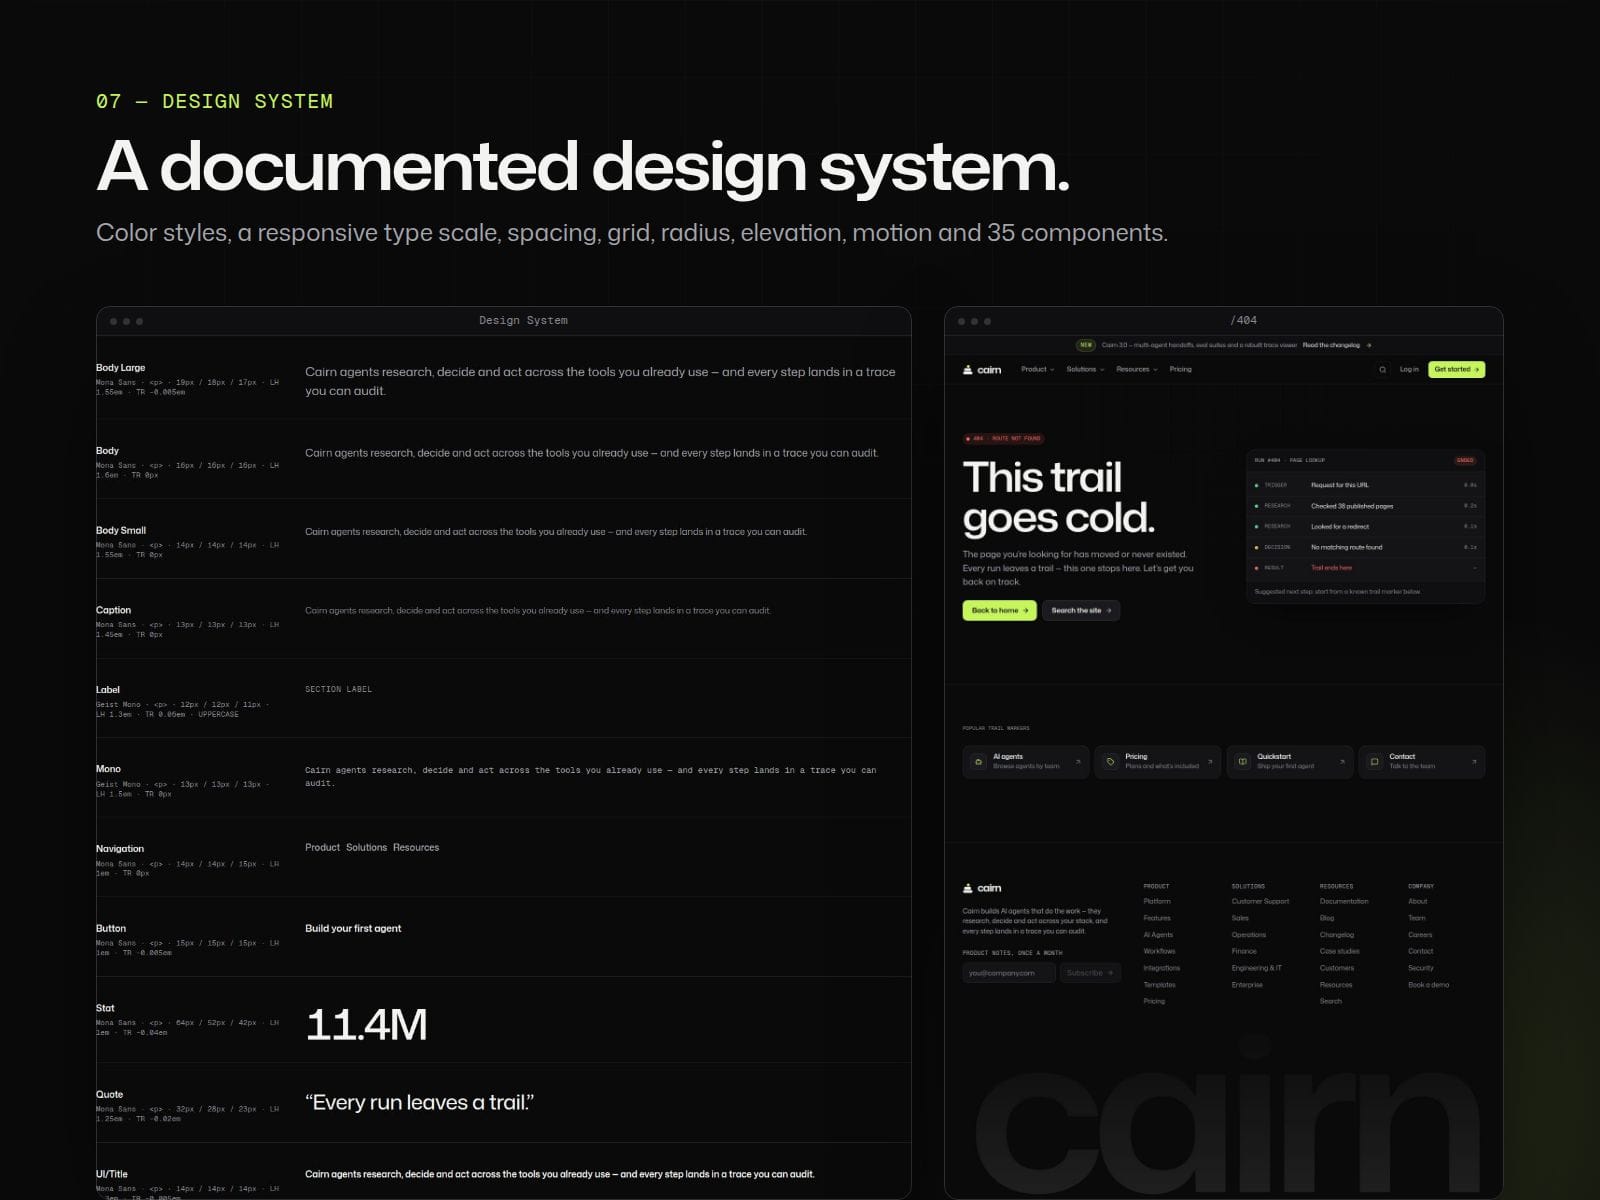This screenshot has height=1200, width=1600.
Task: Open the Book a demo footer link
Action: pos(1428,985)
